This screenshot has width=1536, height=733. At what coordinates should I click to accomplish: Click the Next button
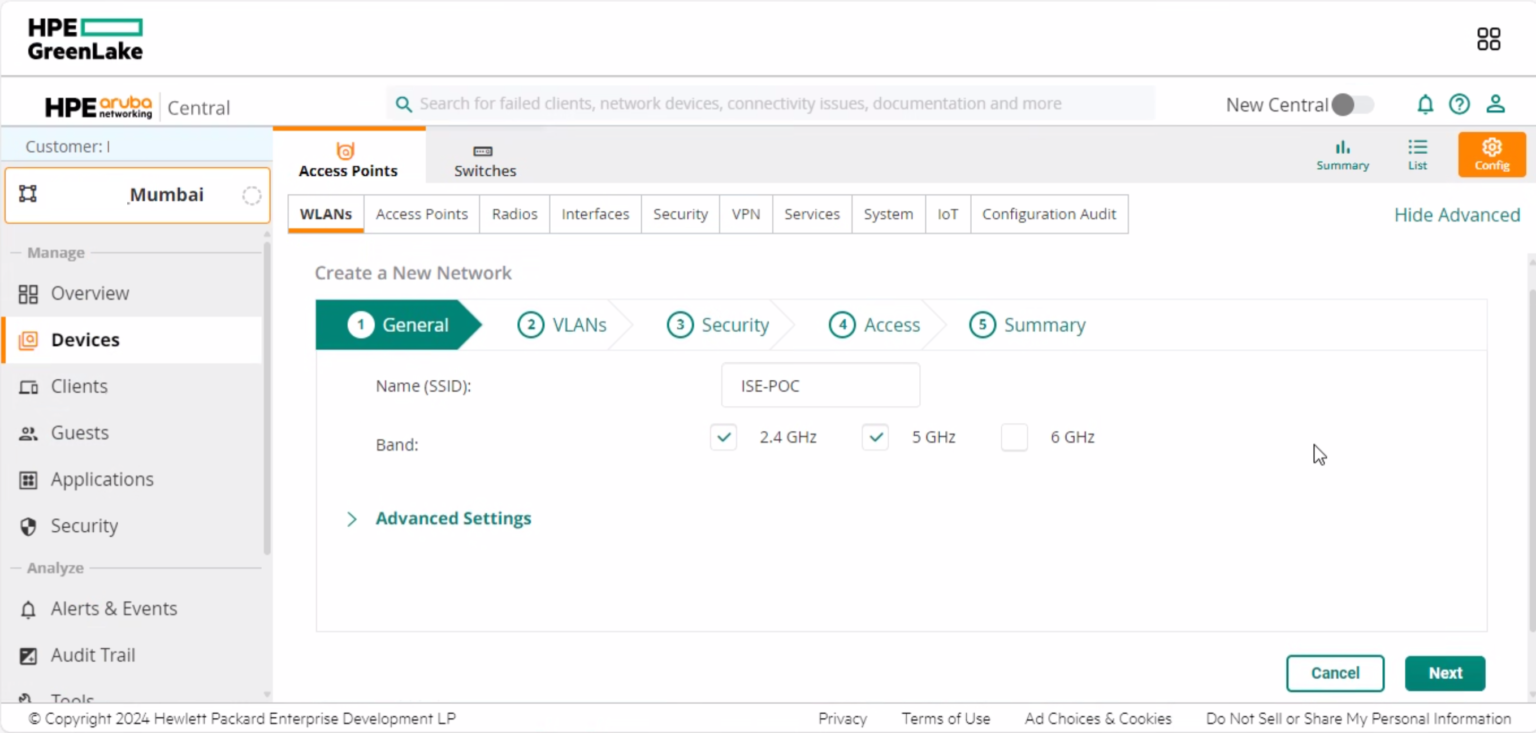click(x=1444, y=673)
